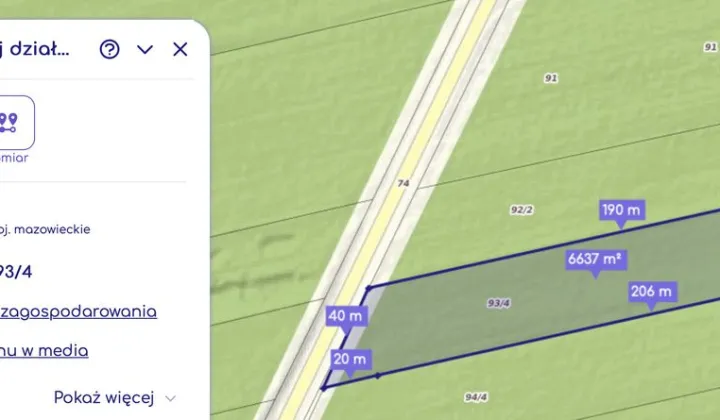The height and width of the screenshot is (420, 720).
Task: Select the 206 m edge label
Action: pos(652,291)
